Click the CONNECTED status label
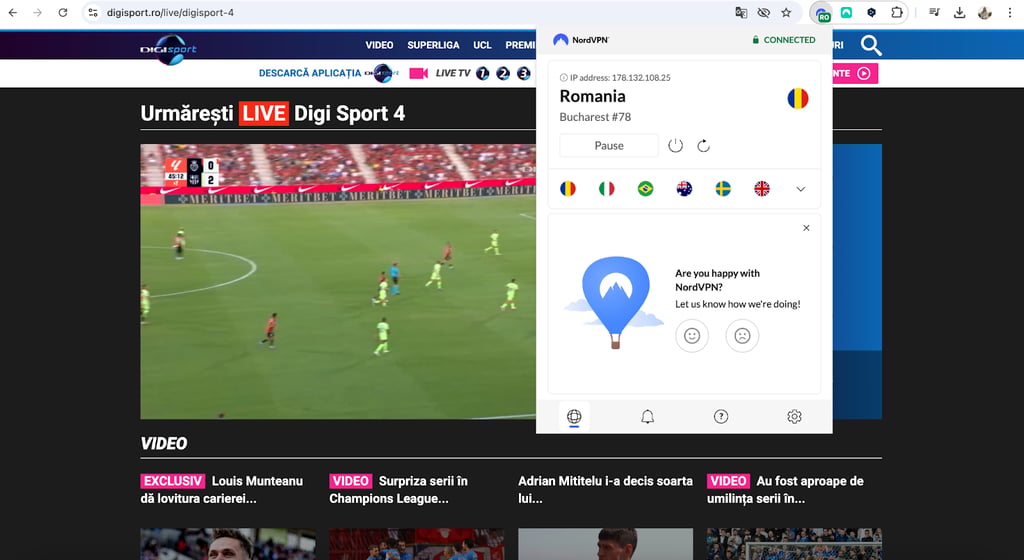This screenshot has width=1024, height=560. [784, 40]
